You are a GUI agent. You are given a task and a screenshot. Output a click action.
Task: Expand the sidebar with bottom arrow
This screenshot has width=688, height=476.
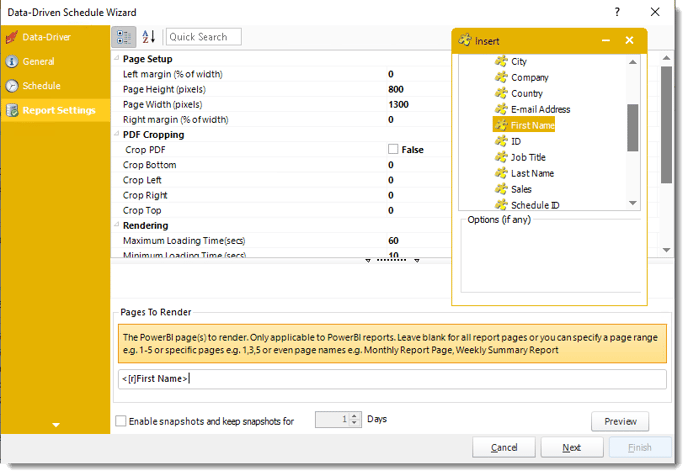(56, 425)
